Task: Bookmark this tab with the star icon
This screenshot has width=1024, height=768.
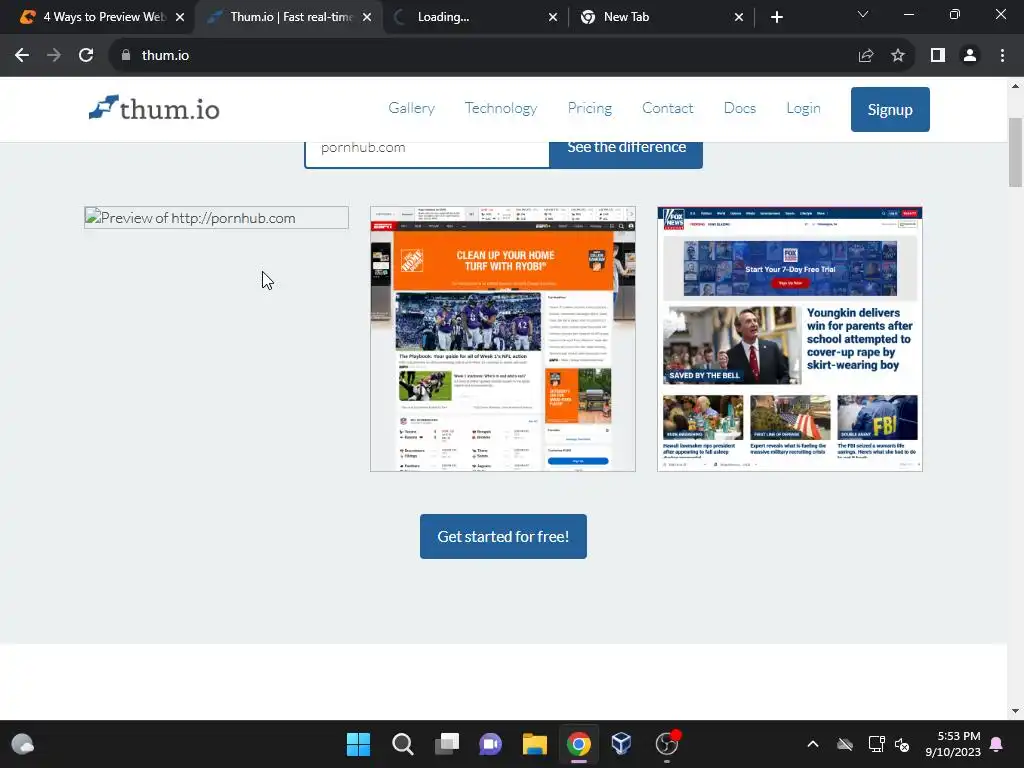Action: [x=898, y=56]
